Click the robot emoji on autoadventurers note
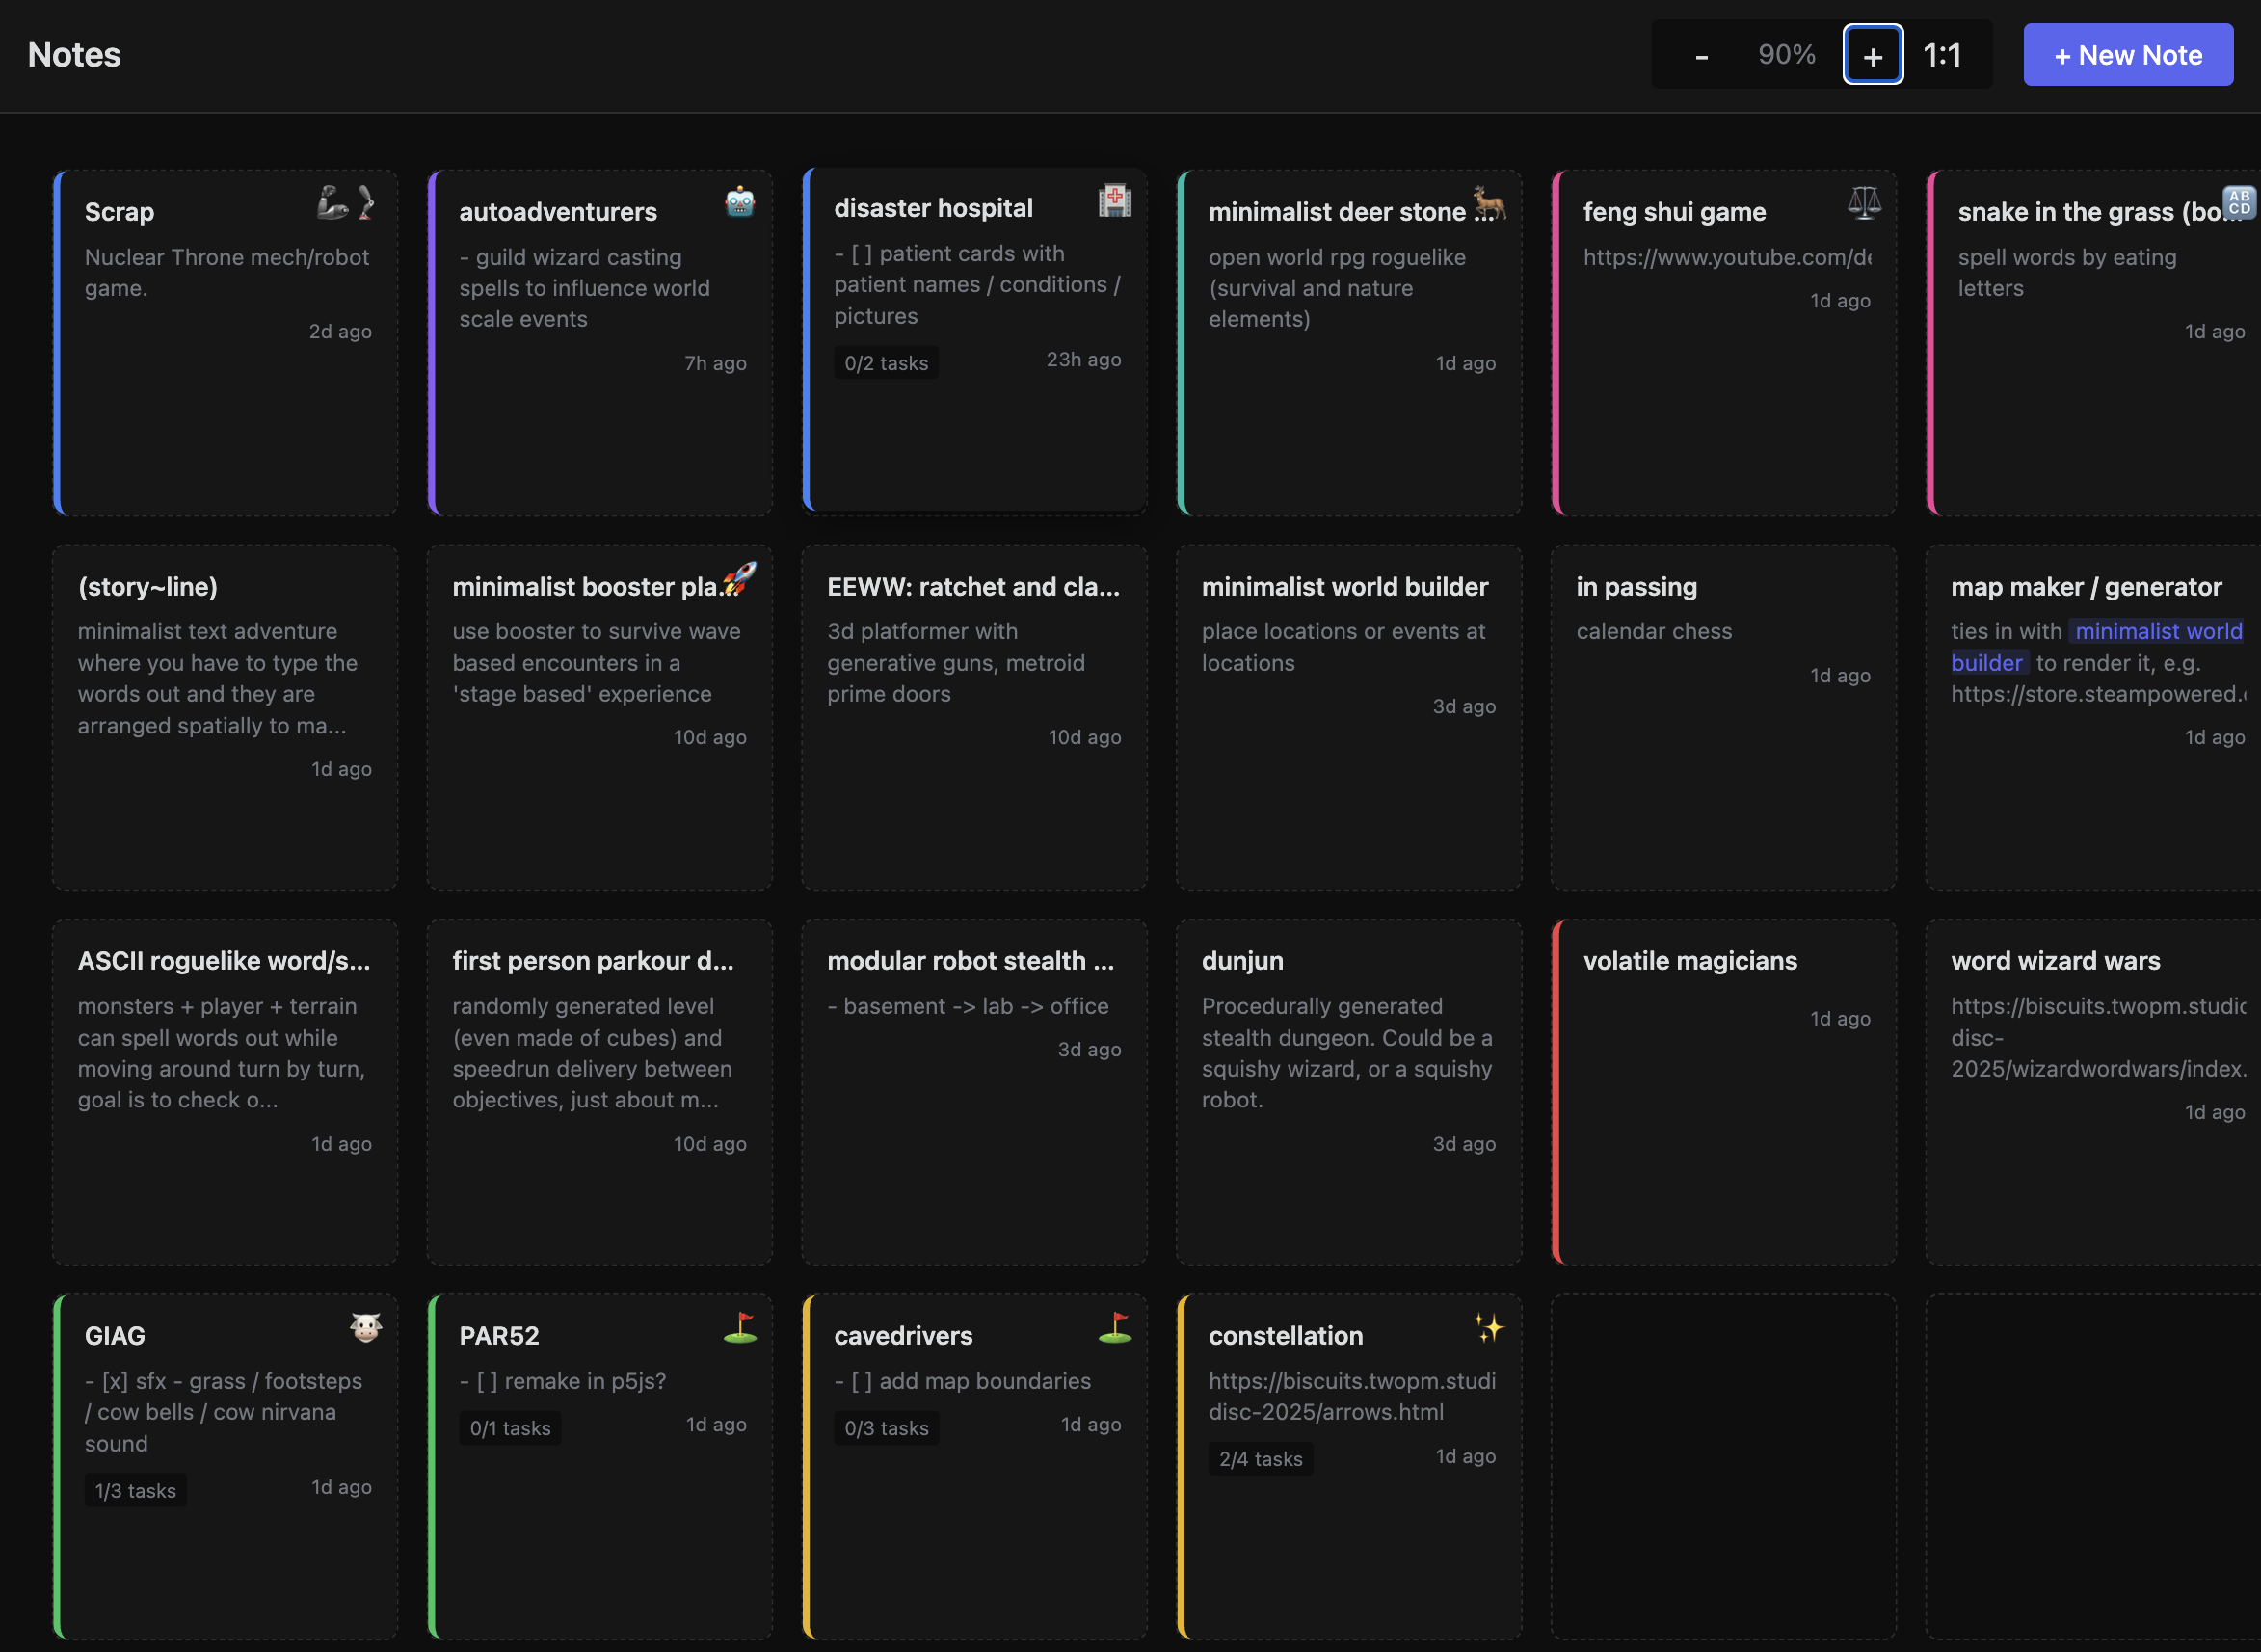 [x=739, y=202]
